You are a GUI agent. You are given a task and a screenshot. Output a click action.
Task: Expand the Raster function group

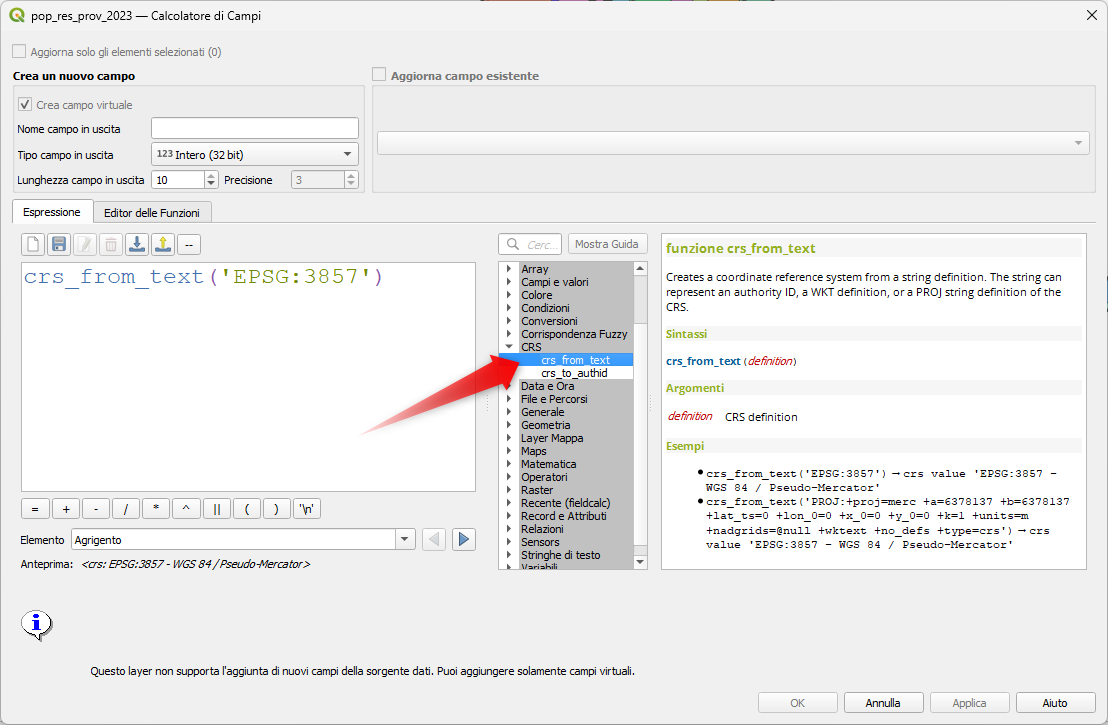pos(509,490)
